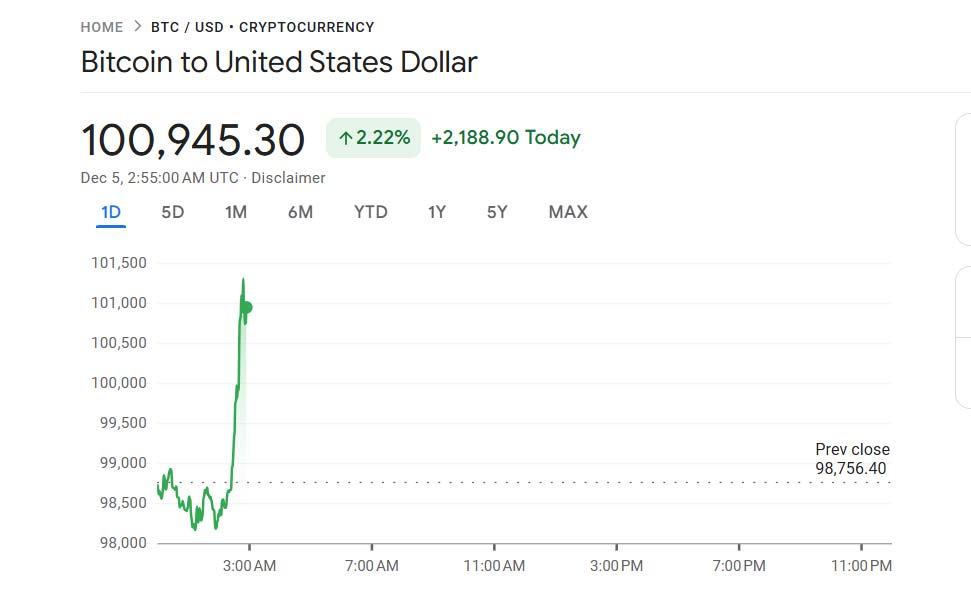
Task: Select the 1D range tab
Action: pyautogui.click(x=111, y=212)
